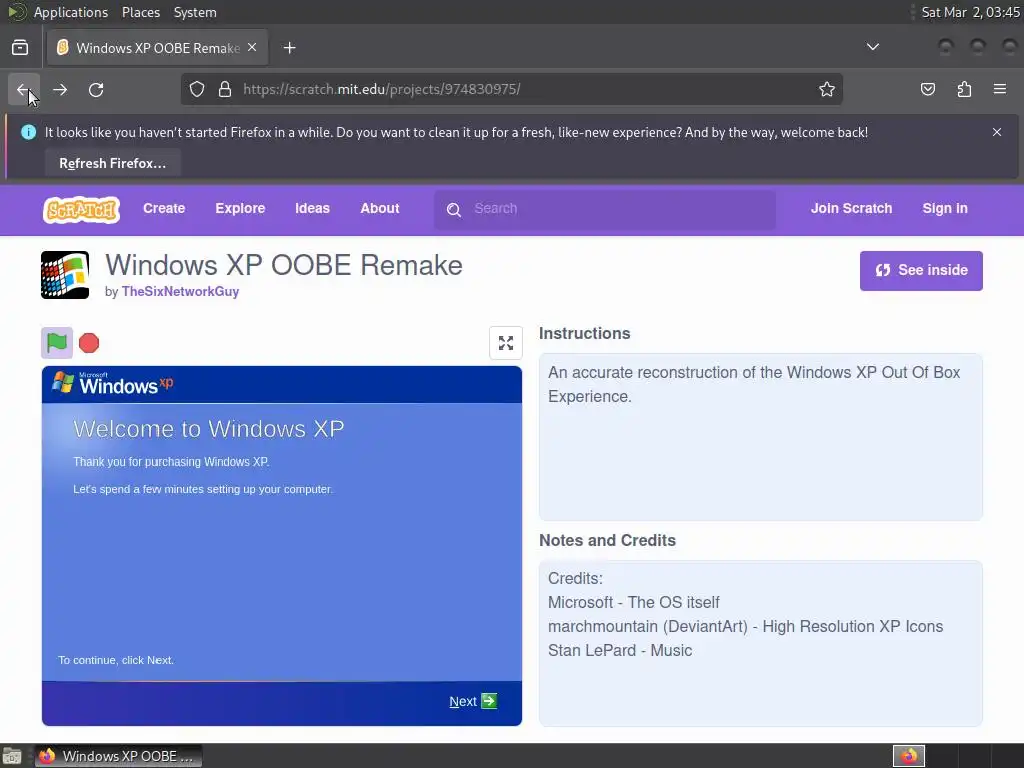Click Windows XP OOBE taskbar window button

[x=118, y=756]
